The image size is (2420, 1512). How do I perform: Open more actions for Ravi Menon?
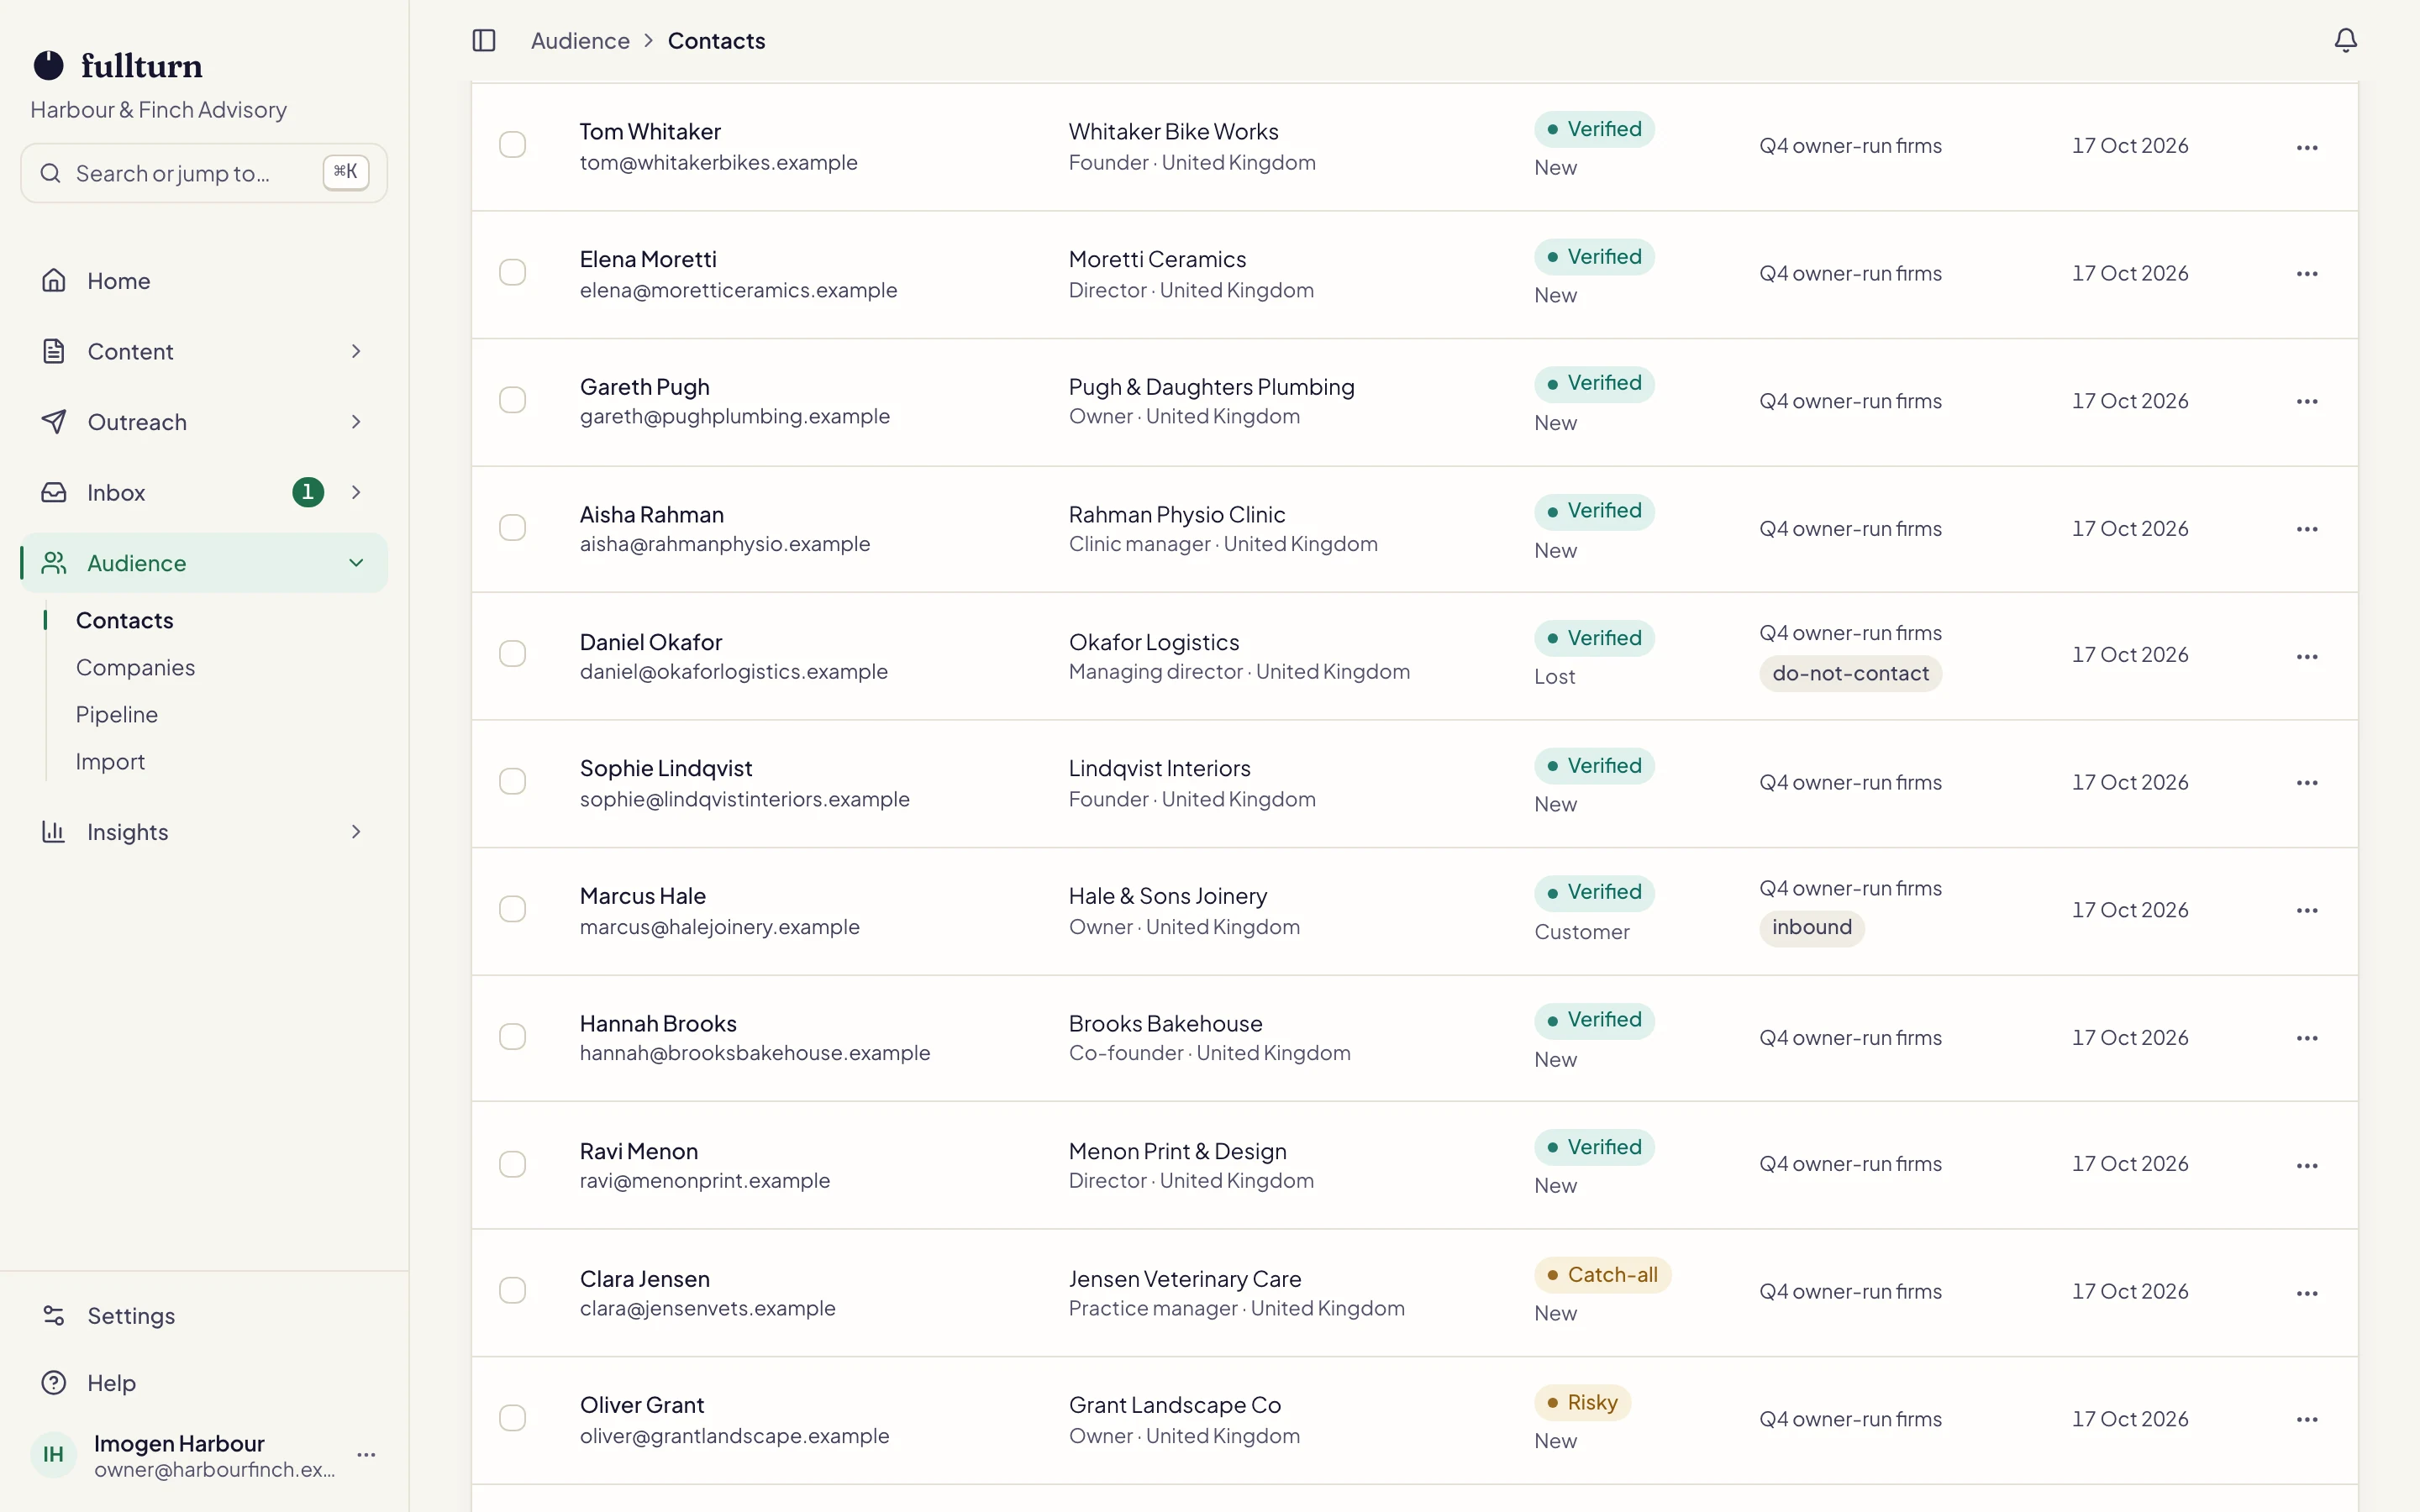pyautogui.click(x=2307, y=1166)
